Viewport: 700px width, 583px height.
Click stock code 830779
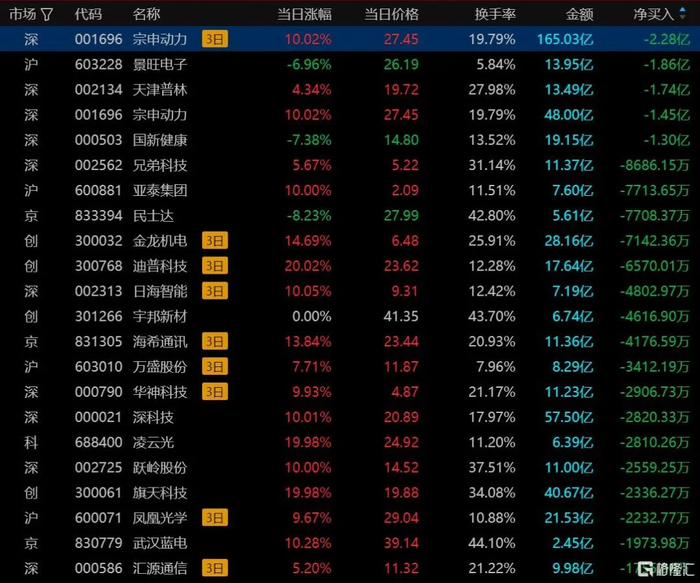click(x=98, y=543)
